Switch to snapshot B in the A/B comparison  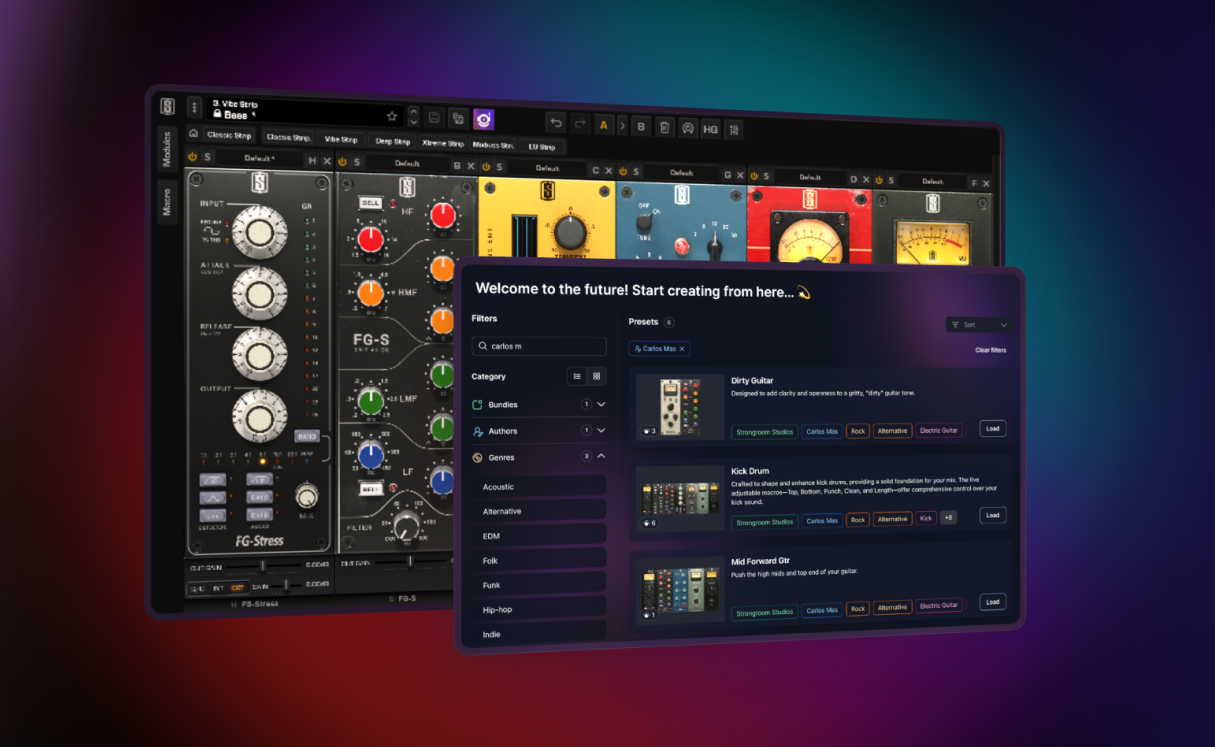tap(641, 126)
